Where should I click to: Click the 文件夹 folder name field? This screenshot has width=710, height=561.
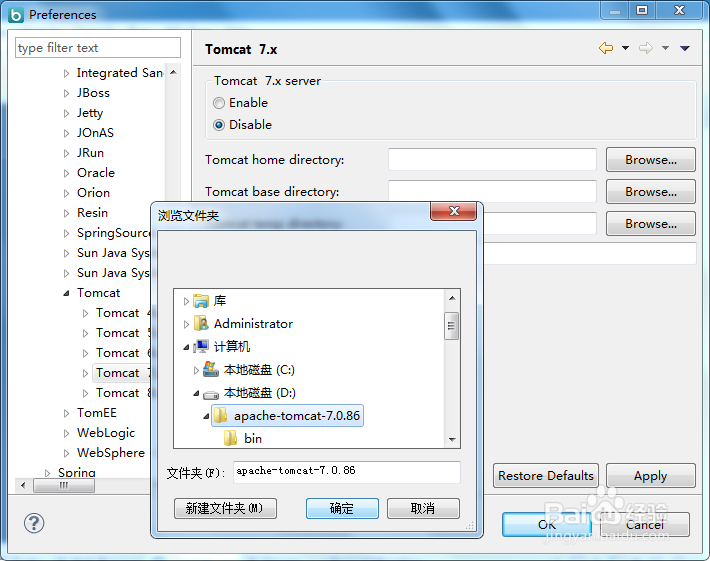(x=347, y=472)
